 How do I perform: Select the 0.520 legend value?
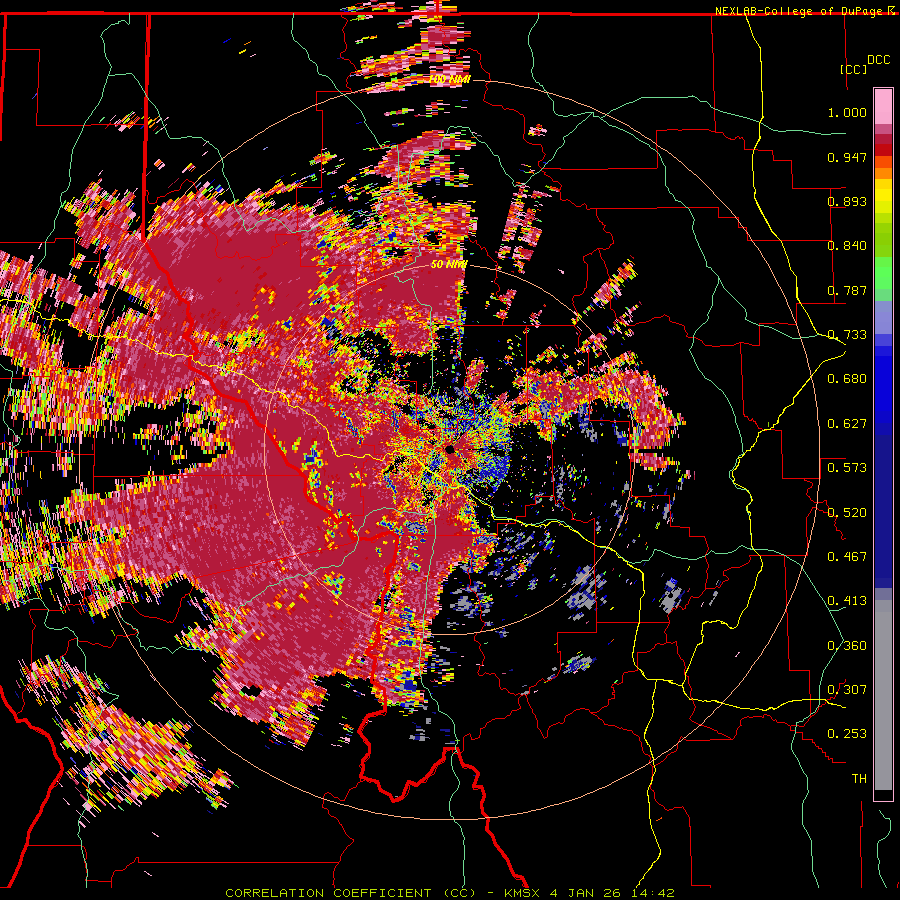tap(847, 513)
